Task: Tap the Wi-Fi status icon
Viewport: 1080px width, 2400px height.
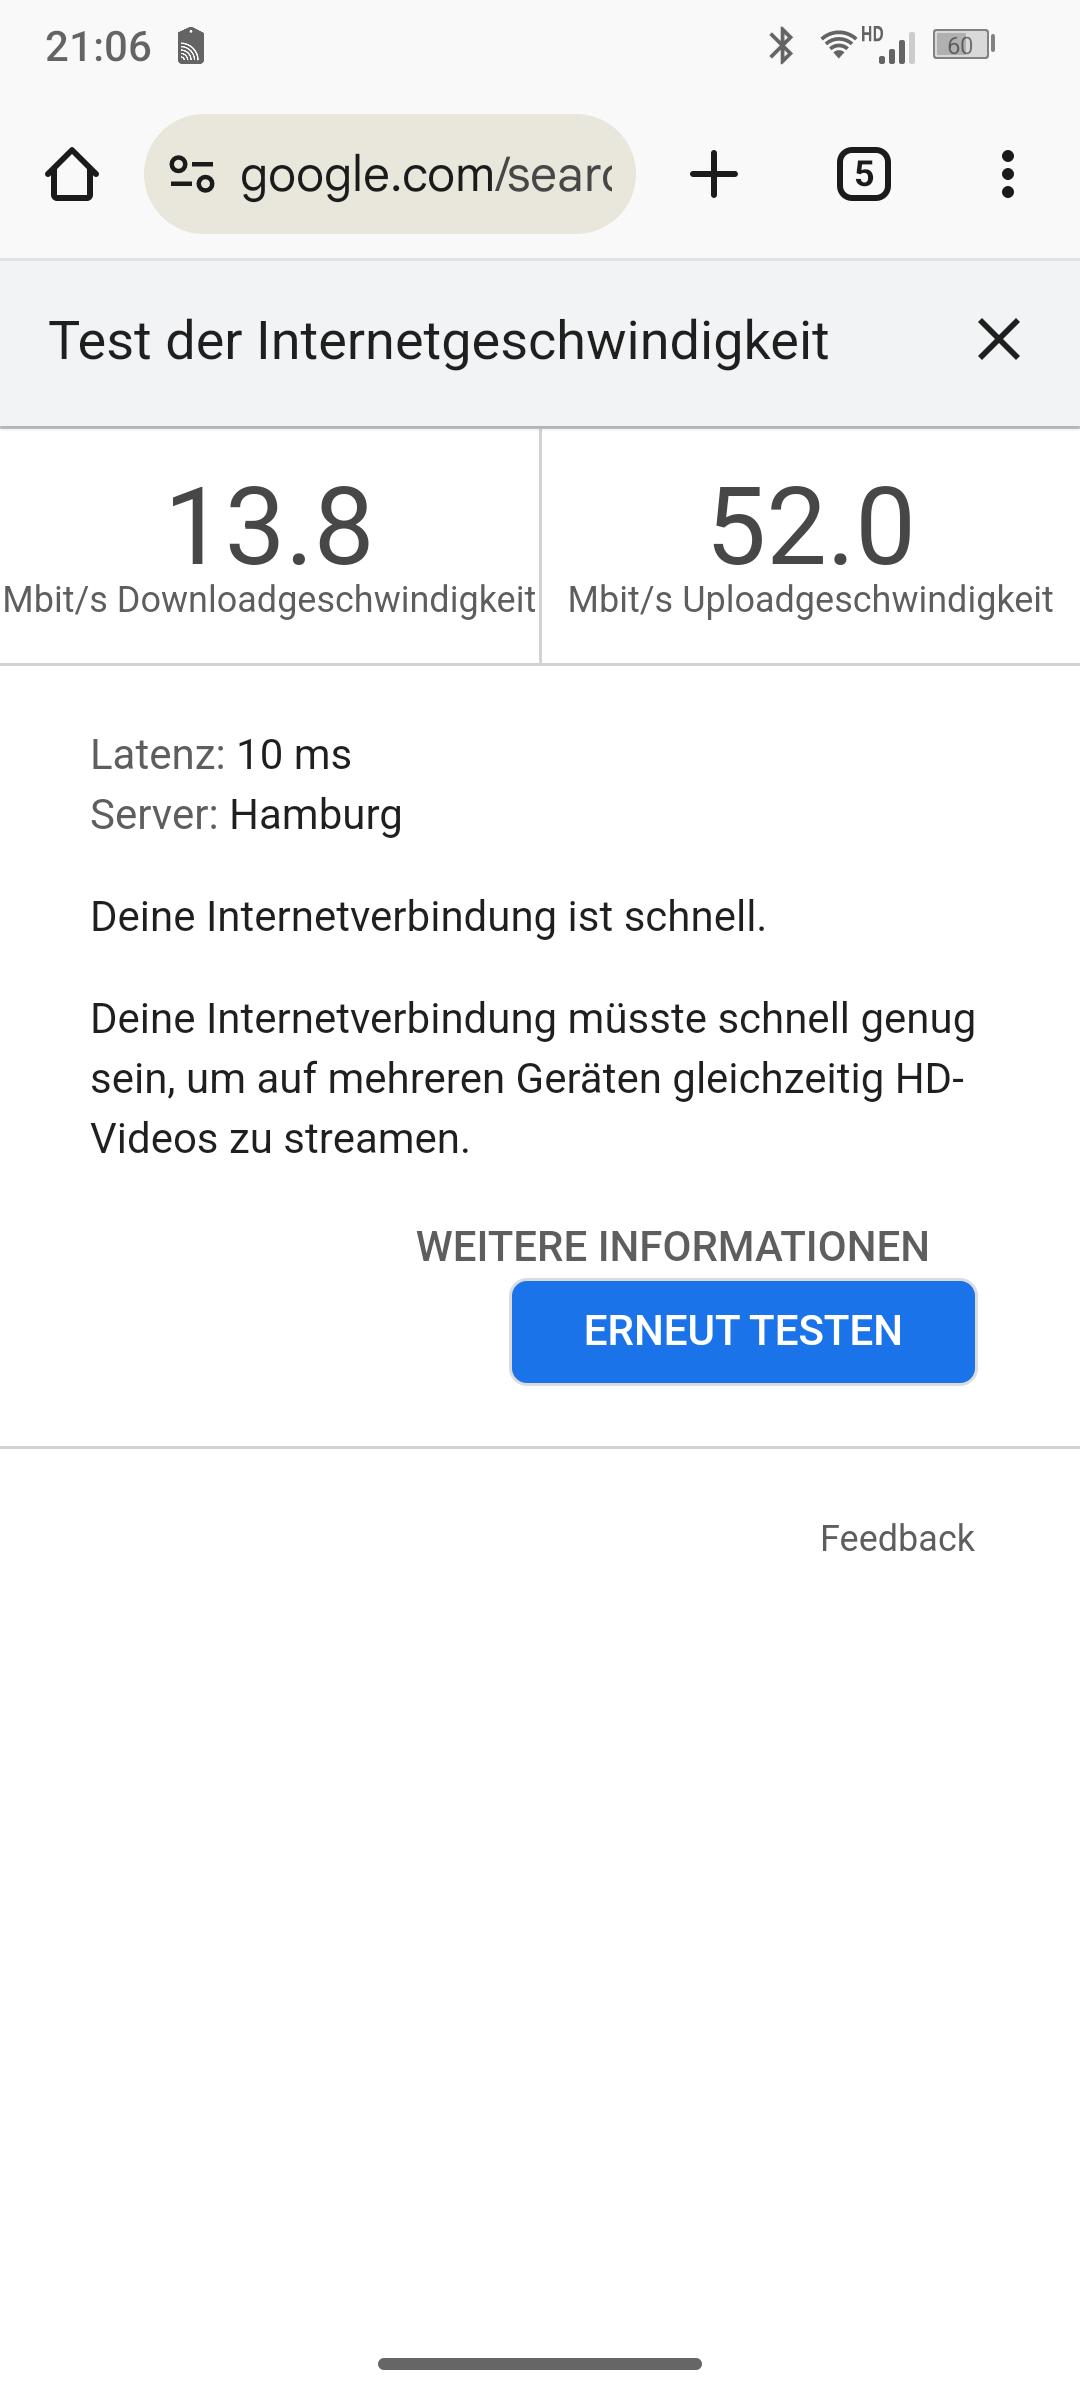Action: click(836, 44)
